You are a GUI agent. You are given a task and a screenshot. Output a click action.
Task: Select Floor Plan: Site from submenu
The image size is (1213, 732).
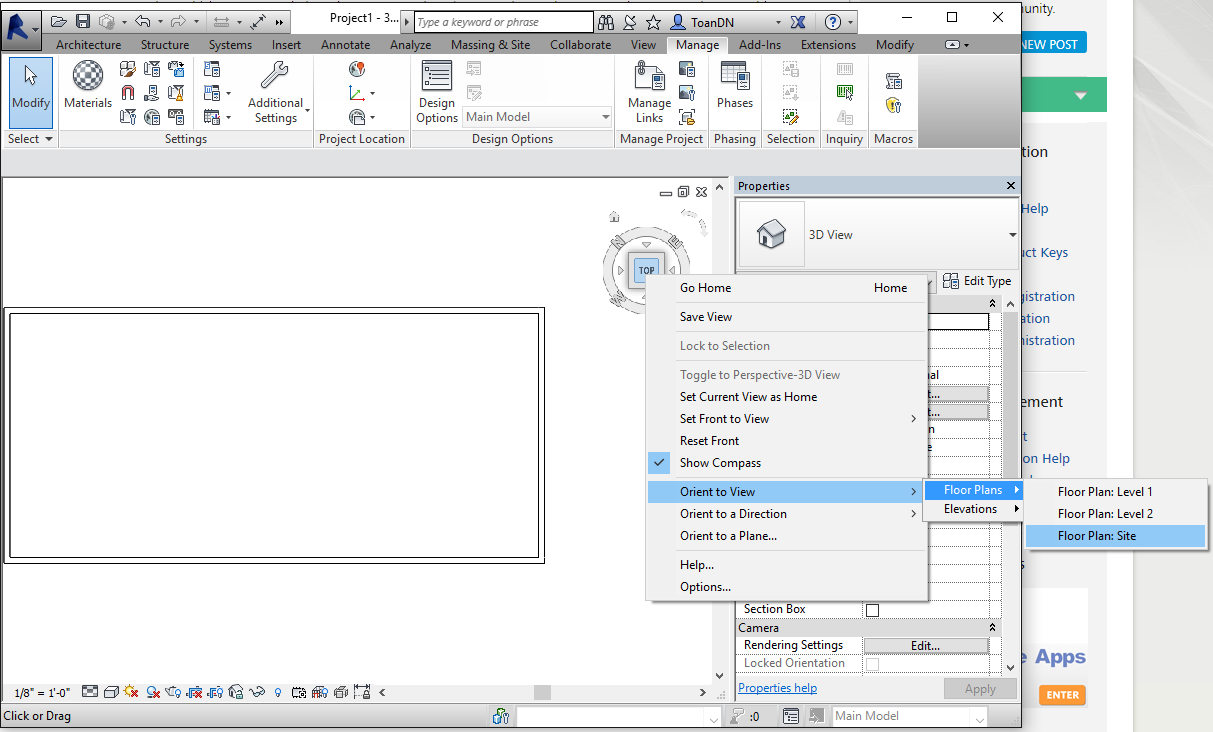coord(1116,536)
